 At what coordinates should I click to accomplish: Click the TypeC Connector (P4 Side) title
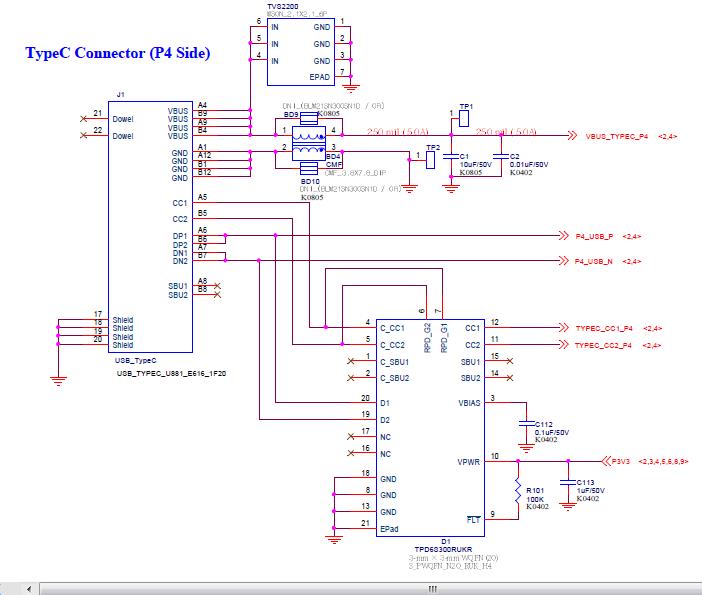(x=118, y=53)
